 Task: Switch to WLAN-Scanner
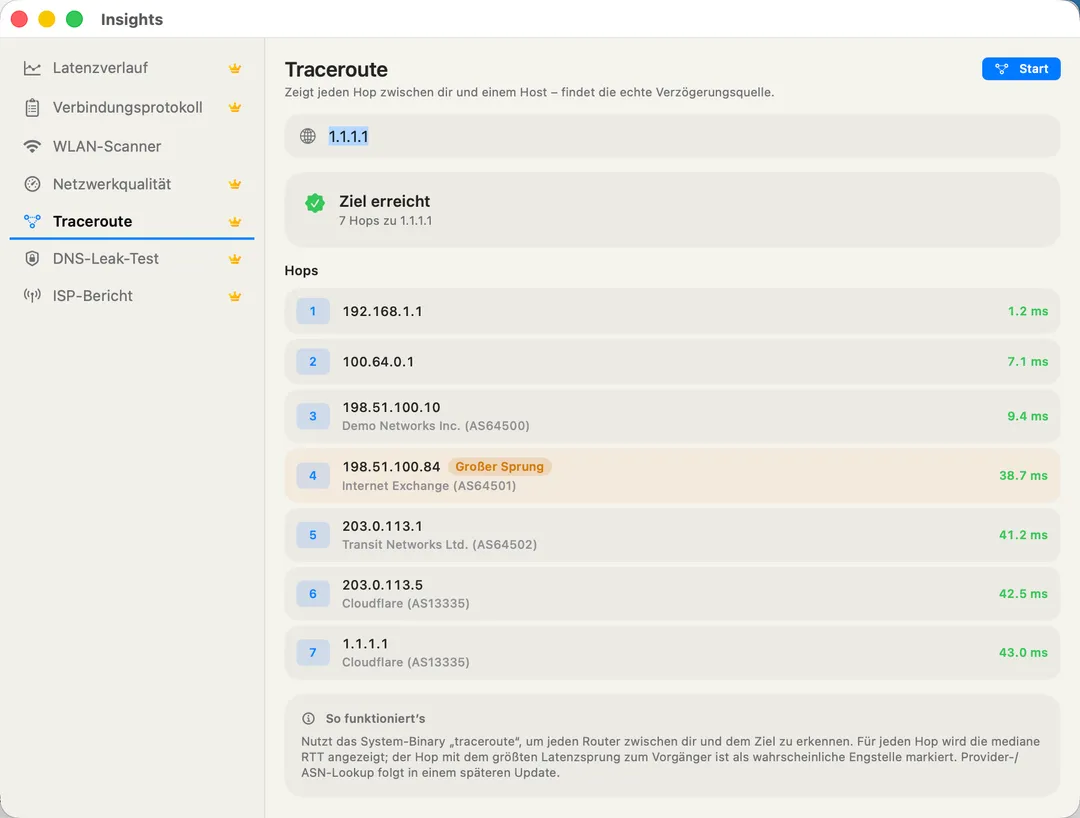tap(132, 146)
